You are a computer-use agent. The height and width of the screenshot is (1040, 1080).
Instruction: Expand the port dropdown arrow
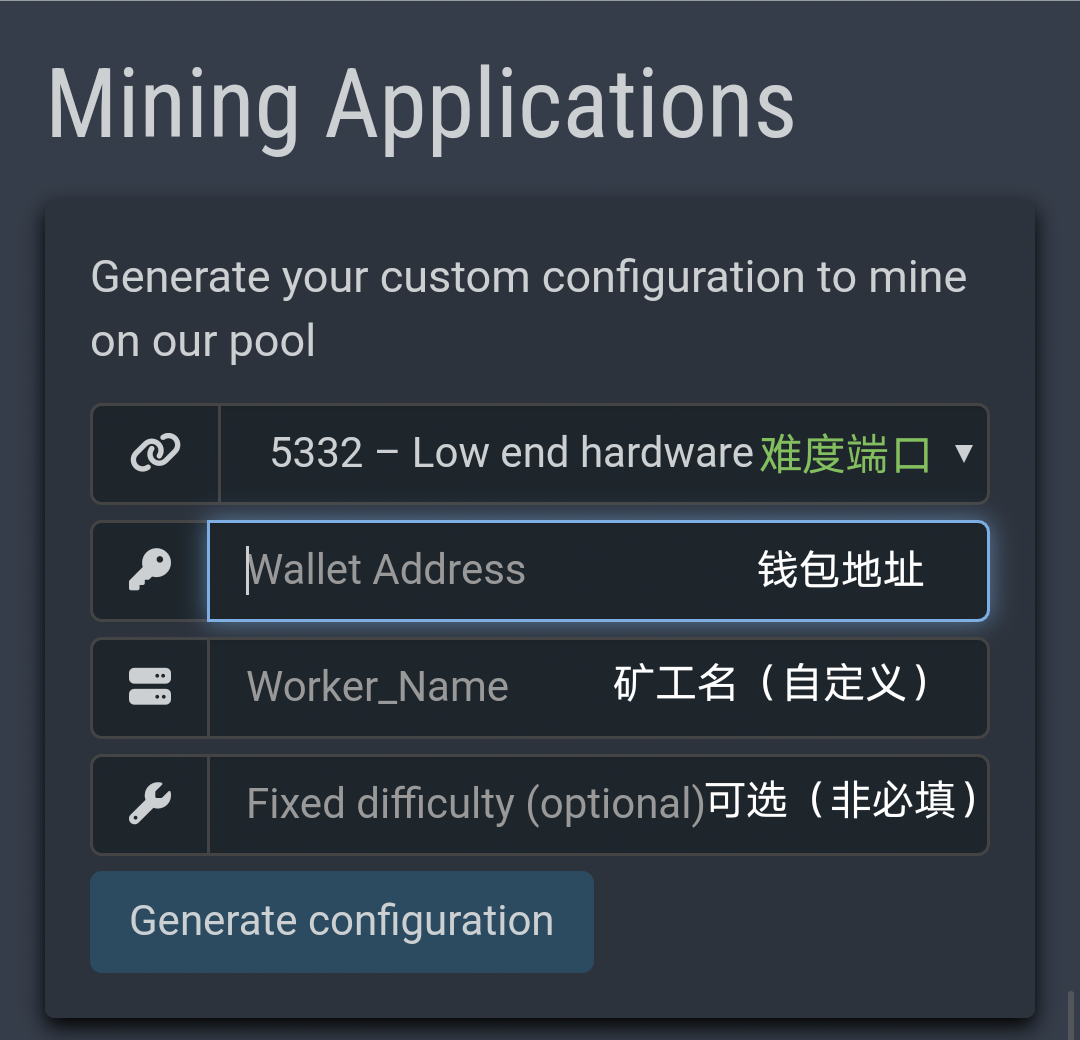pyautogui.click(x=963, y=454)
